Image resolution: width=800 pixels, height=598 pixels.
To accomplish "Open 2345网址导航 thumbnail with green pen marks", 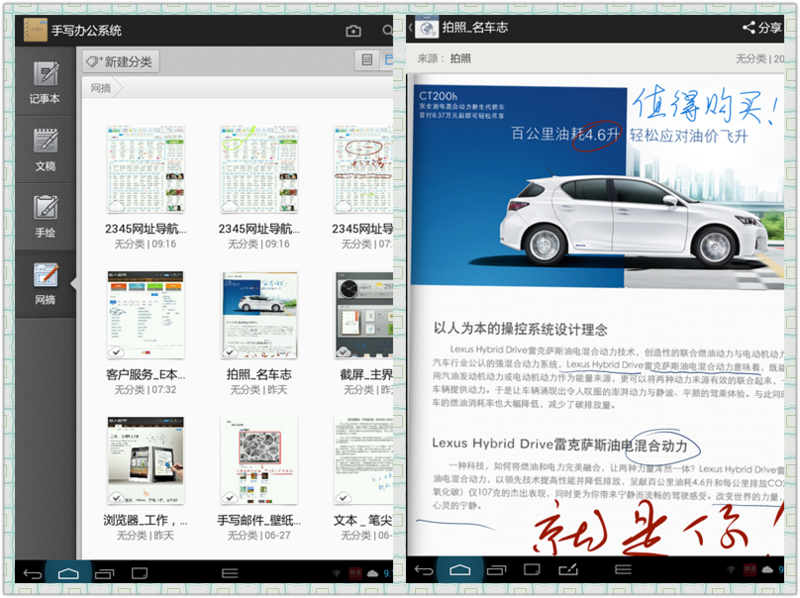I will click(x=259, y=169).
